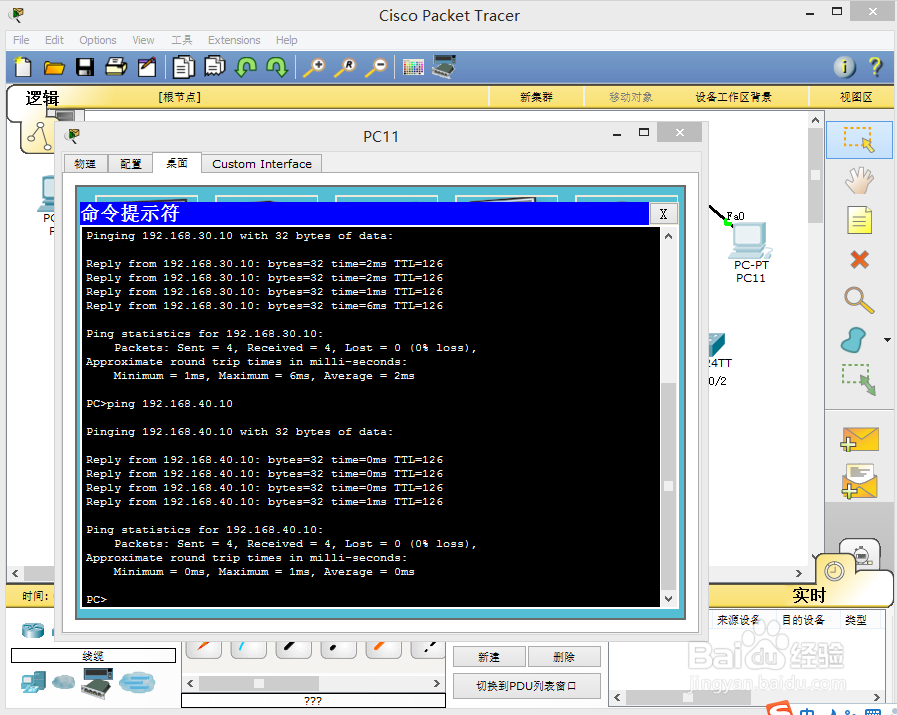897x715 pixels.
Task: Click the 根节点 navigation label
Action: click(x=180, y=97)
